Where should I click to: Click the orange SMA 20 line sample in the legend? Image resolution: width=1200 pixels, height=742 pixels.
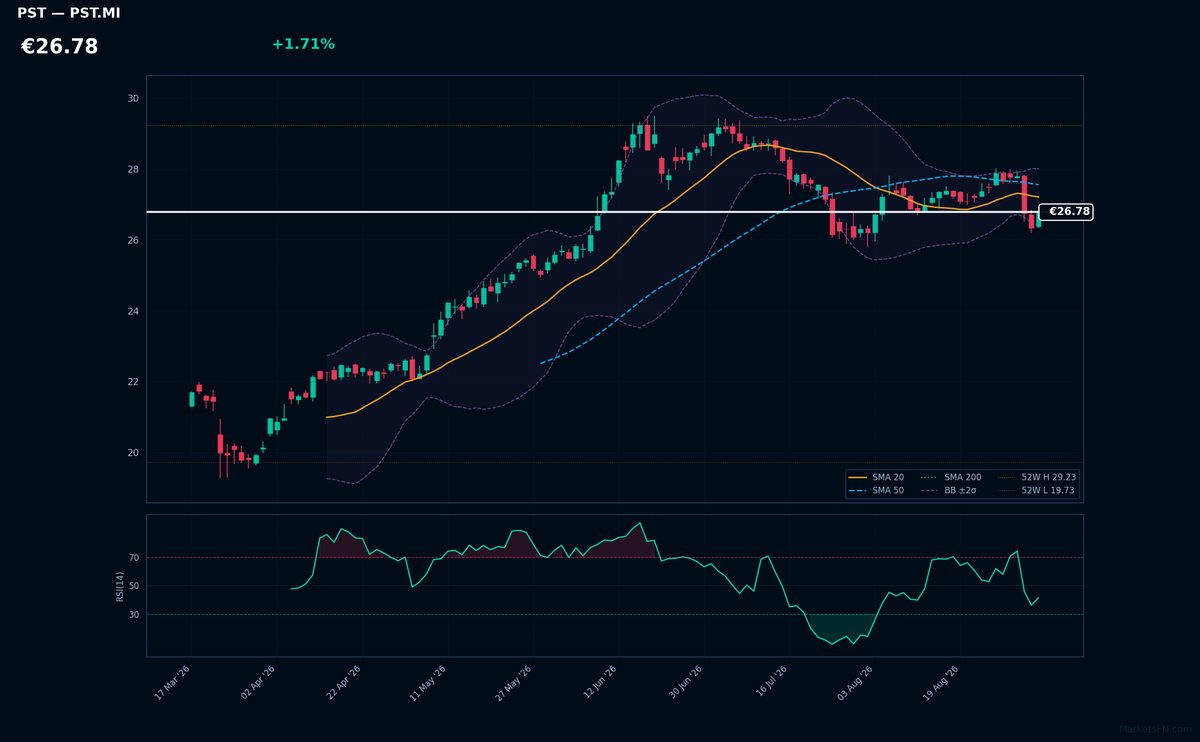click(858, 478)
